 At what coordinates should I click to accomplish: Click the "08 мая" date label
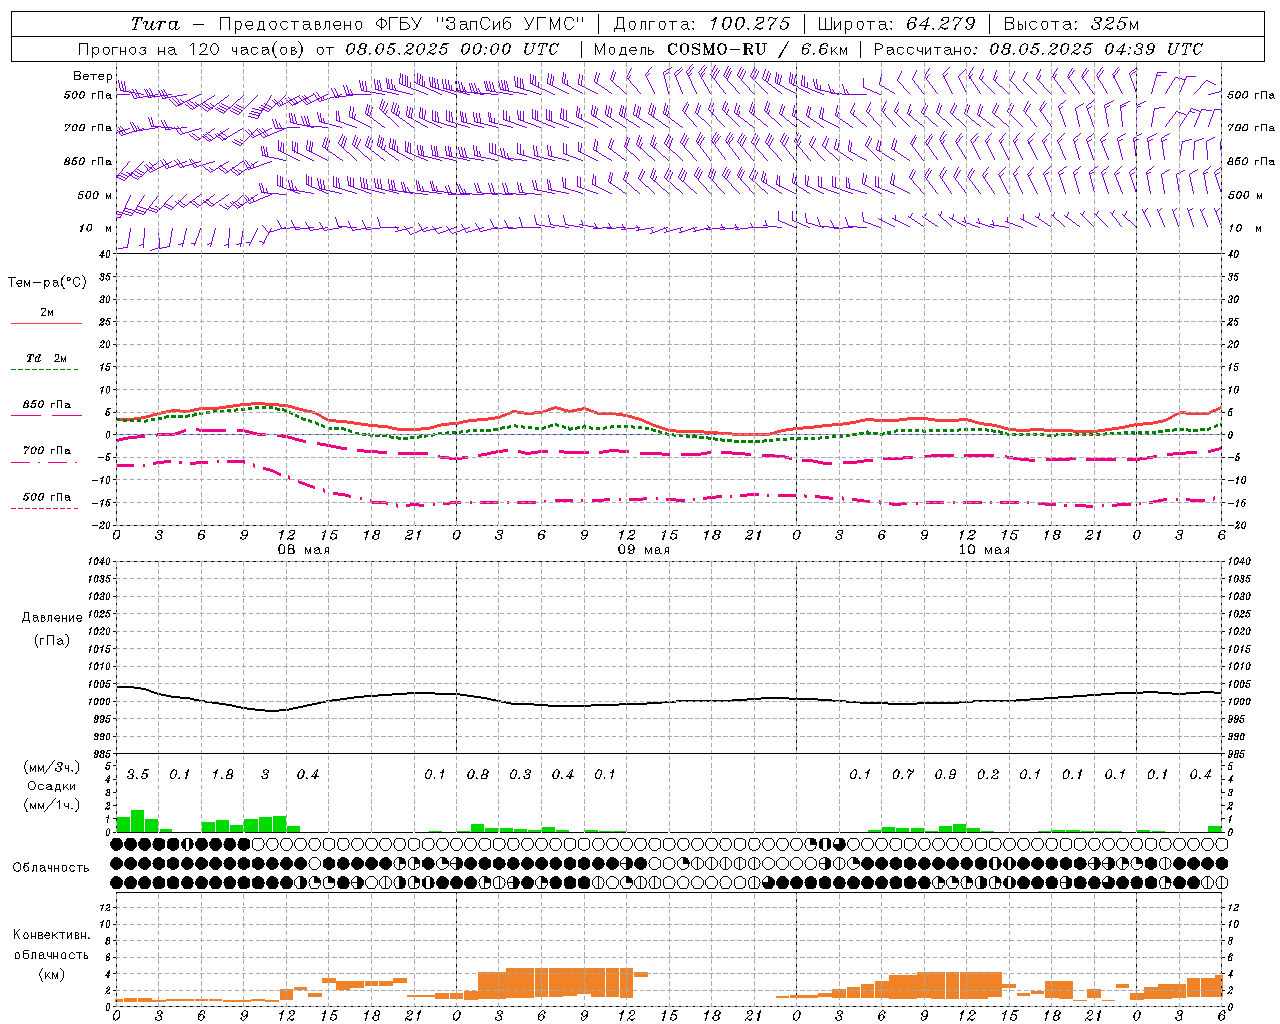(x=303, y=550)
